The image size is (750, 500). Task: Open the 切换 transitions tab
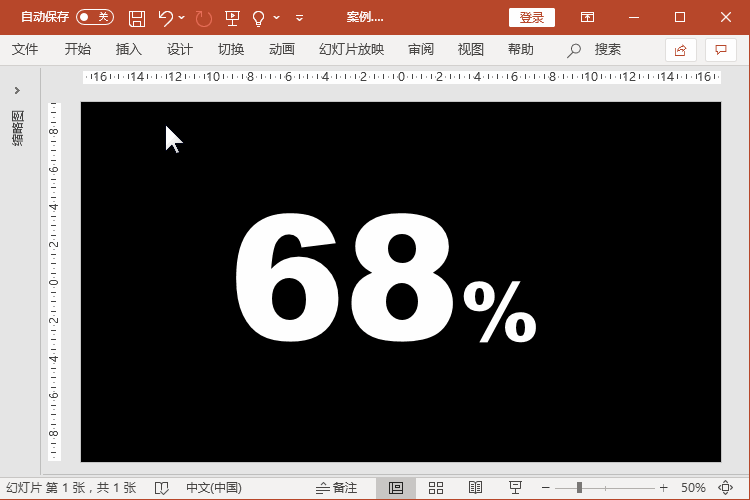tap(231, 49)
